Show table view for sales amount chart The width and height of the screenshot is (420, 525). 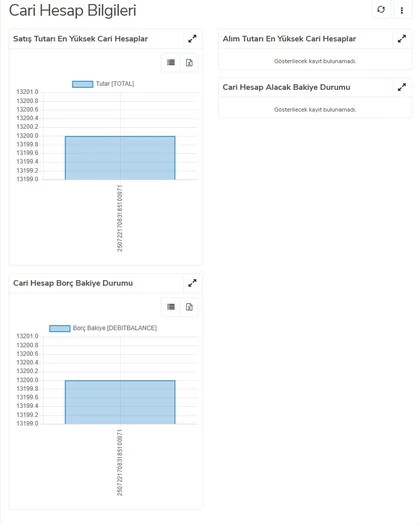point(171,63)
